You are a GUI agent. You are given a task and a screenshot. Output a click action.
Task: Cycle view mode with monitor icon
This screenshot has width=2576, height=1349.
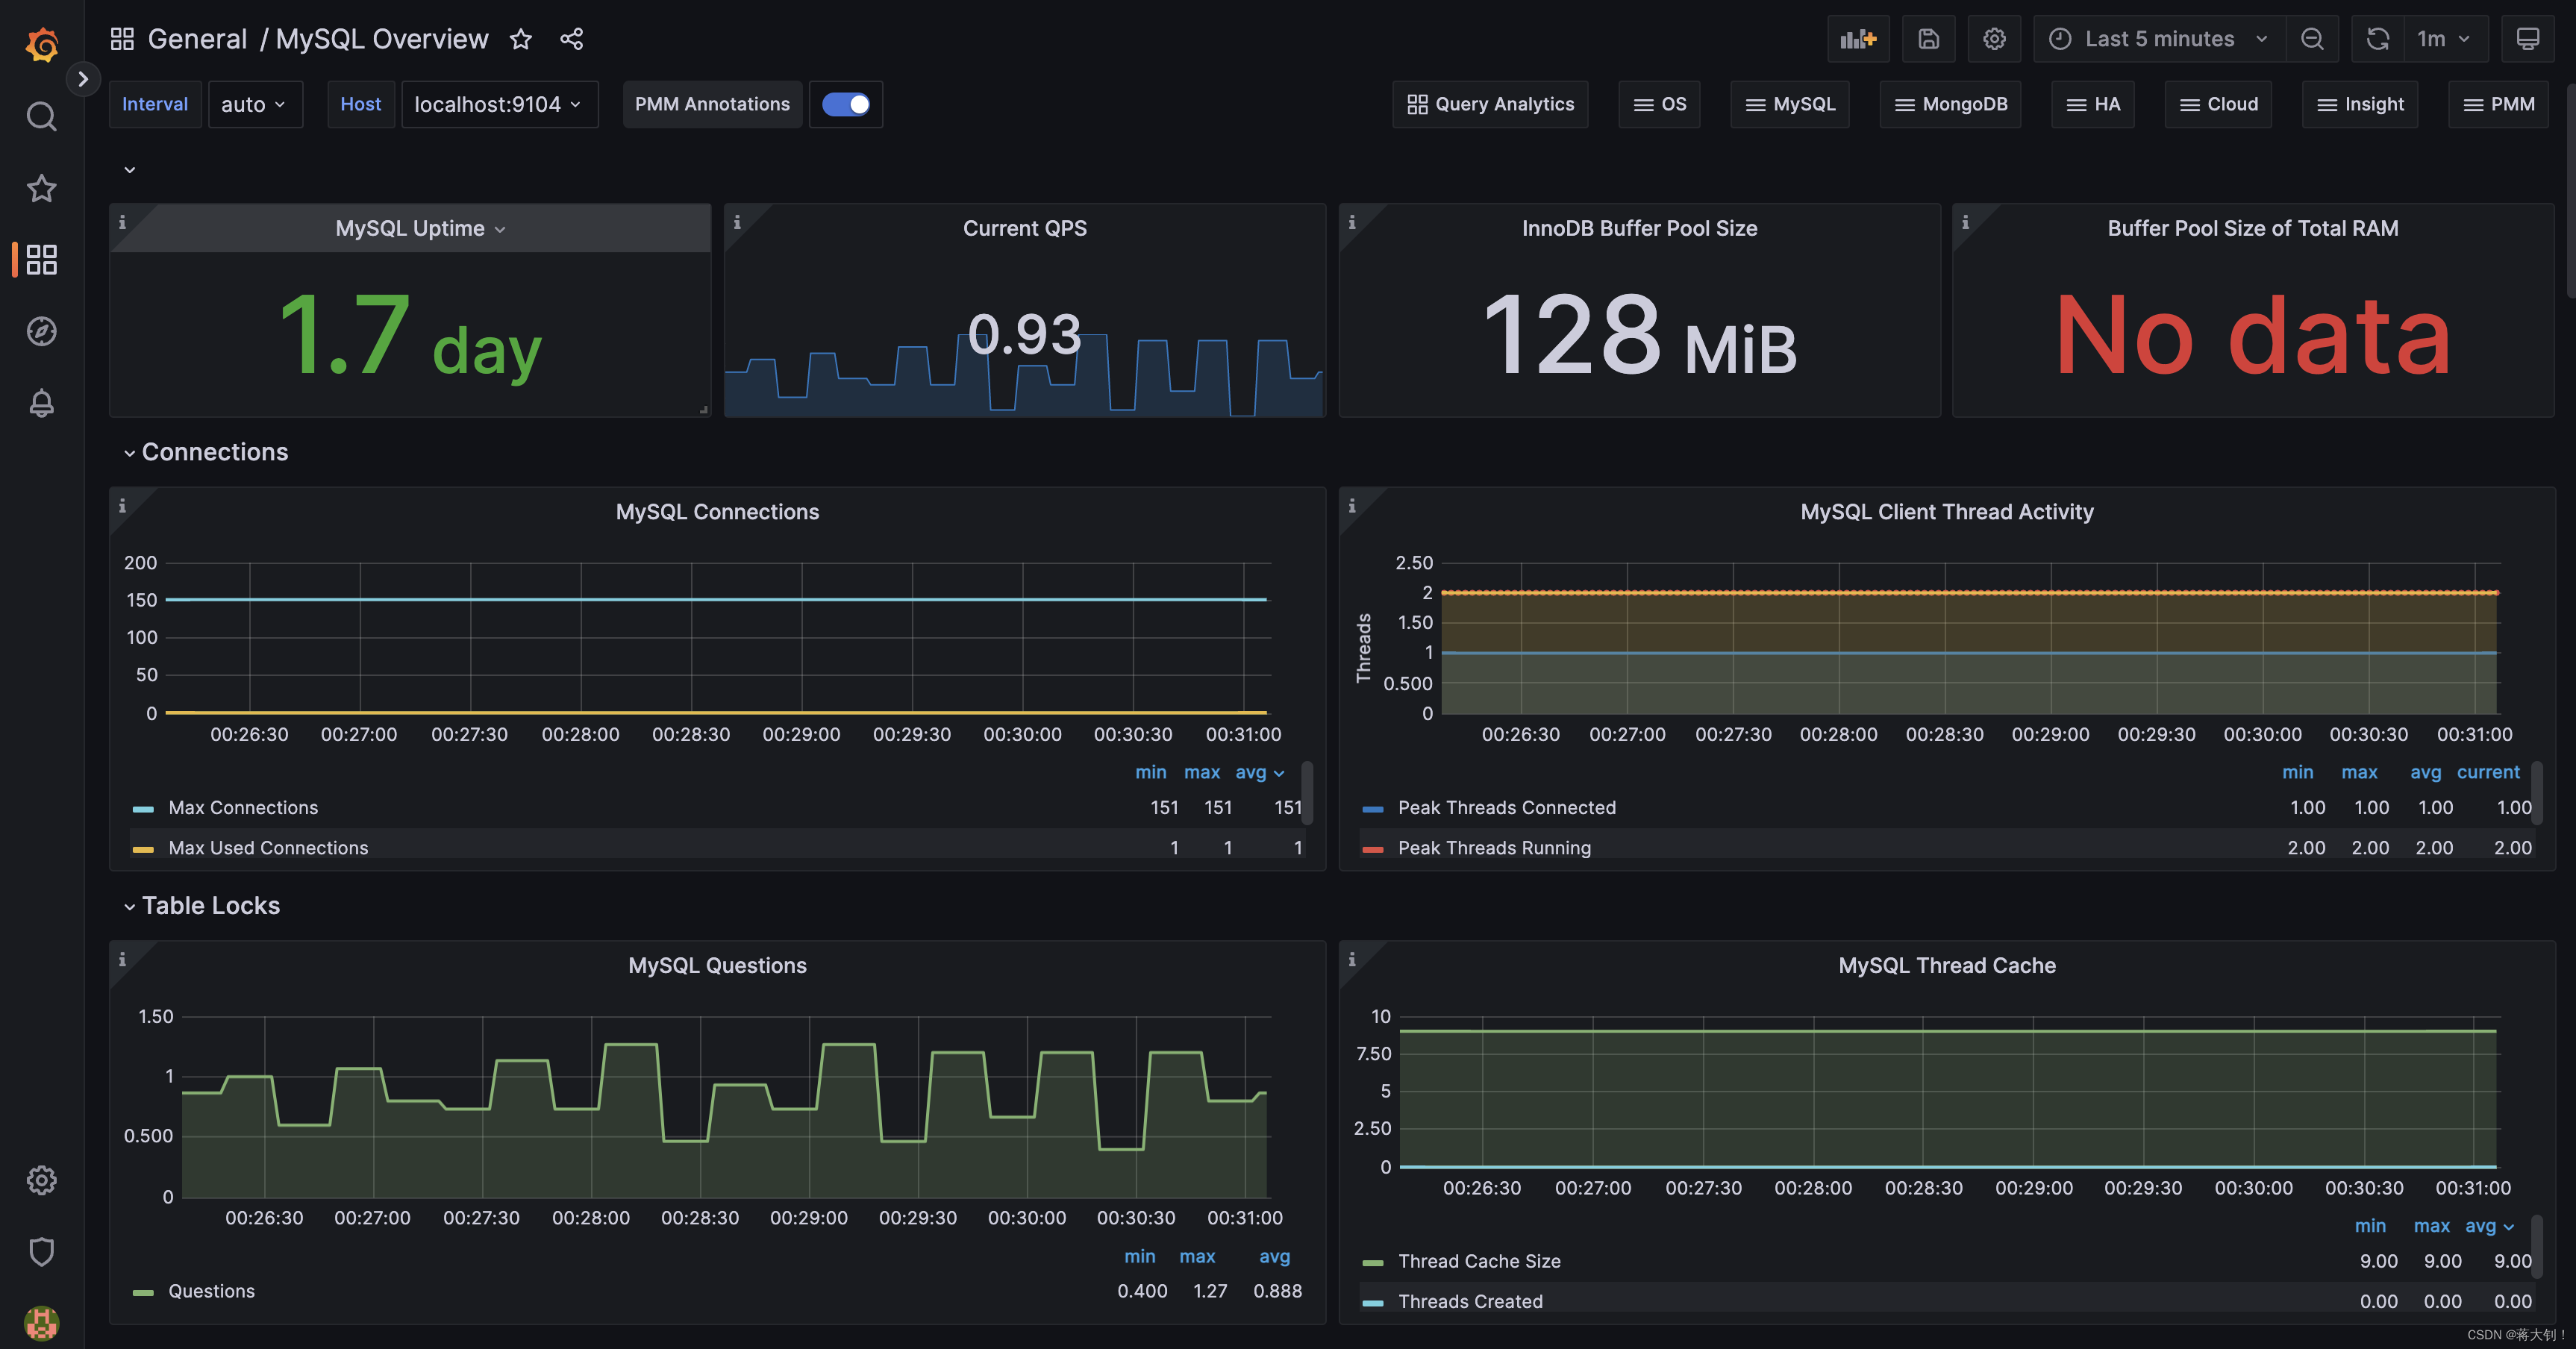tap(2527, 39)
